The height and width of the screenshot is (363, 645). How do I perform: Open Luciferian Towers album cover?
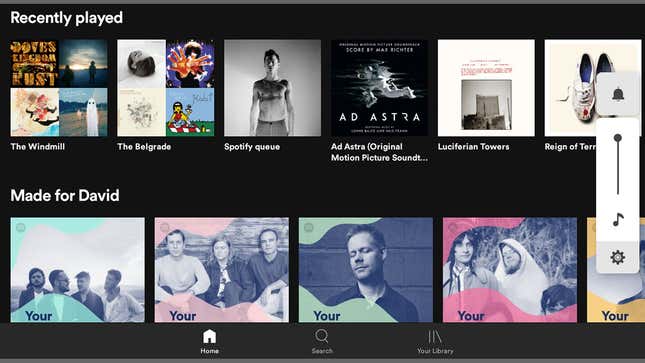486,88
